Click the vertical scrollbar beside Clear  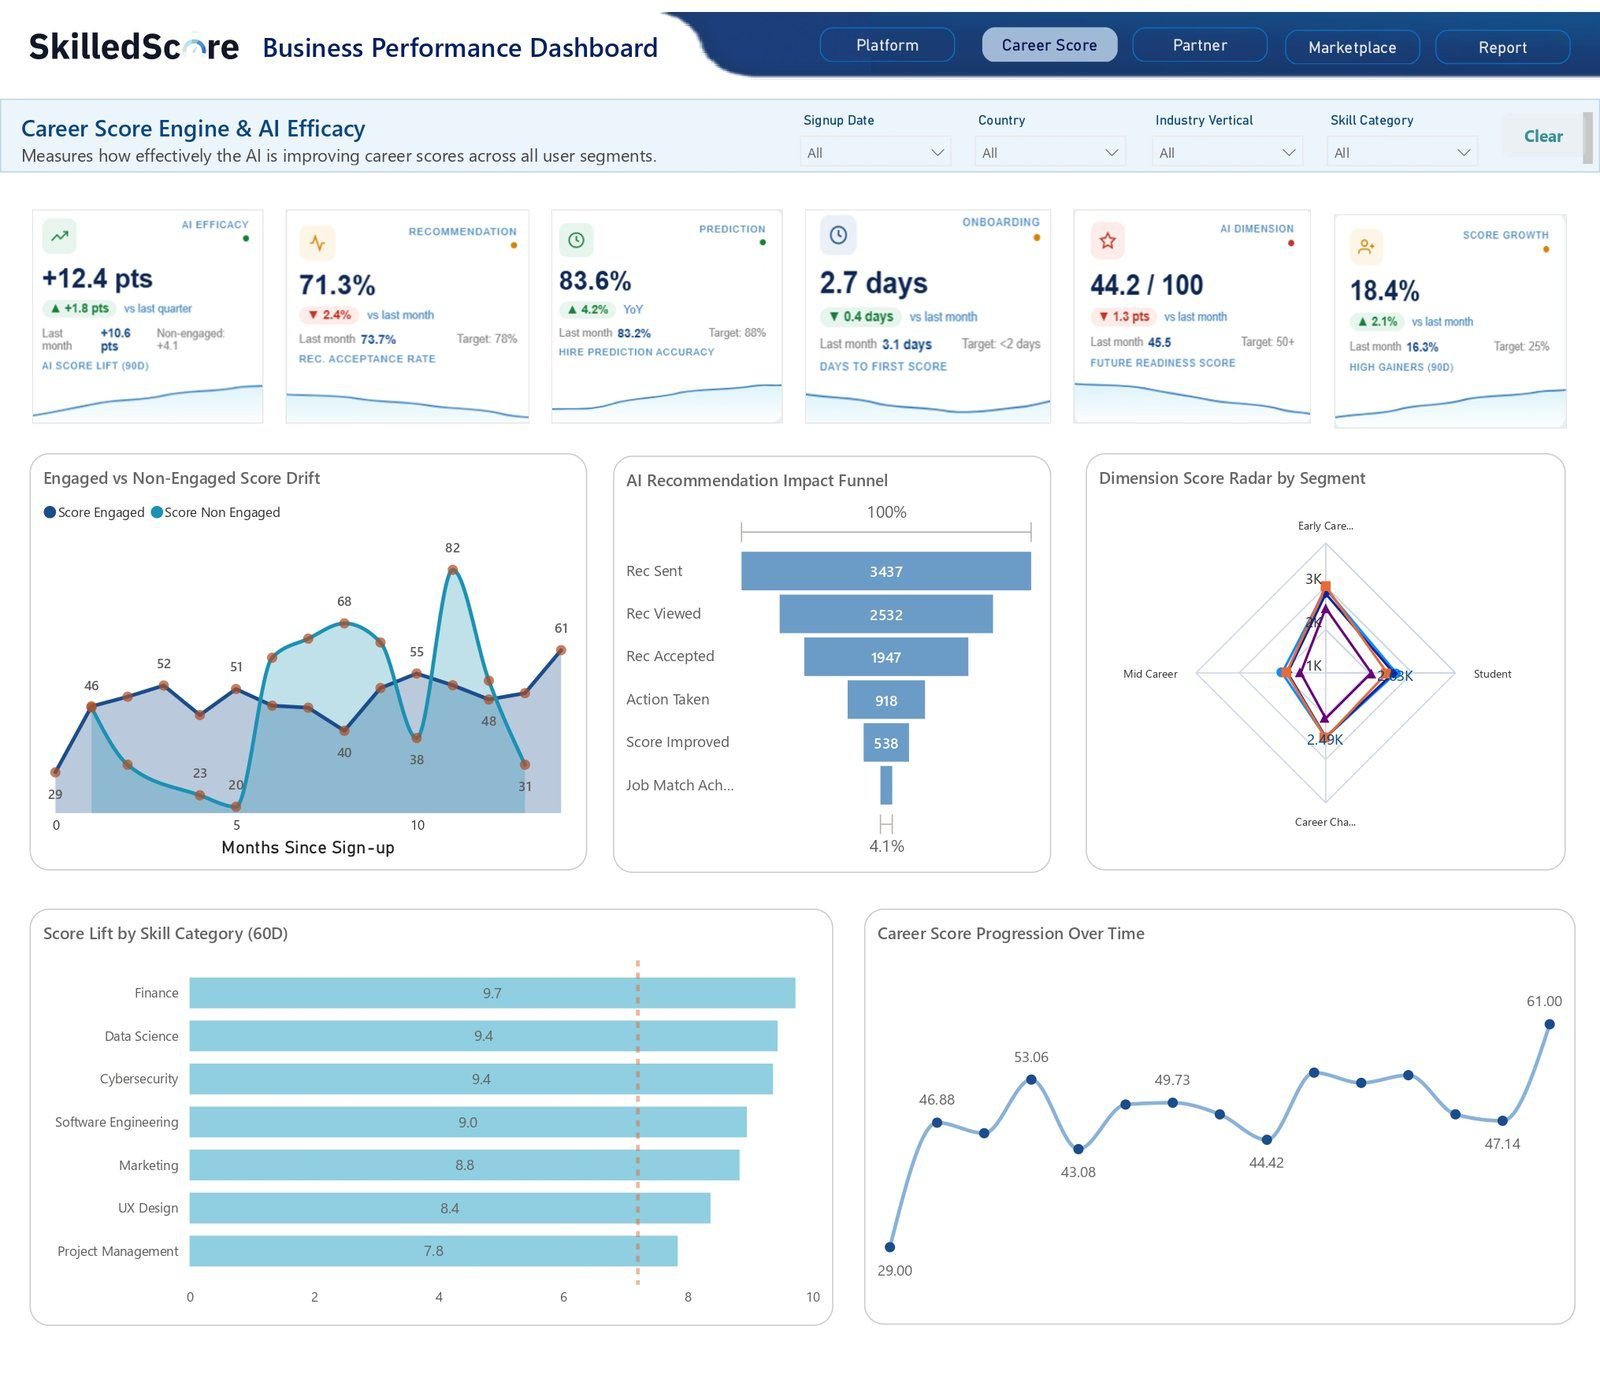[x=1587, y=137]
